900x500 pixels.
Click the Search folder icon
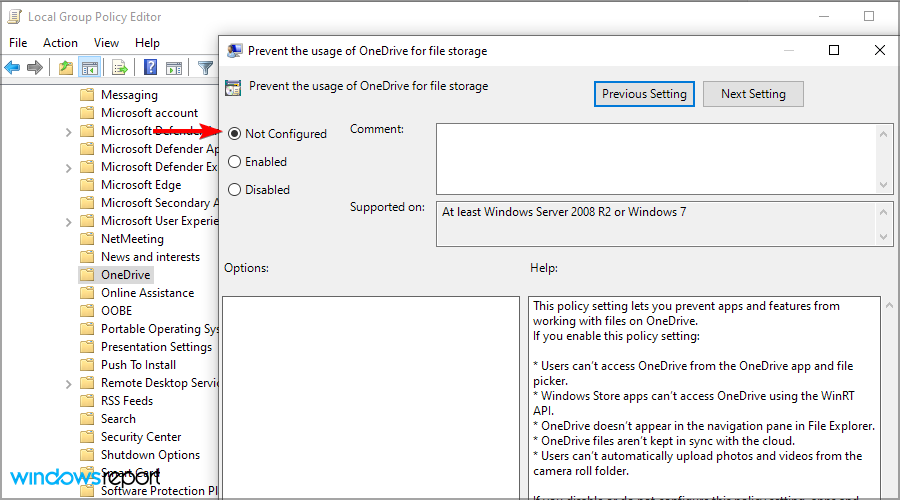(87, 419)
